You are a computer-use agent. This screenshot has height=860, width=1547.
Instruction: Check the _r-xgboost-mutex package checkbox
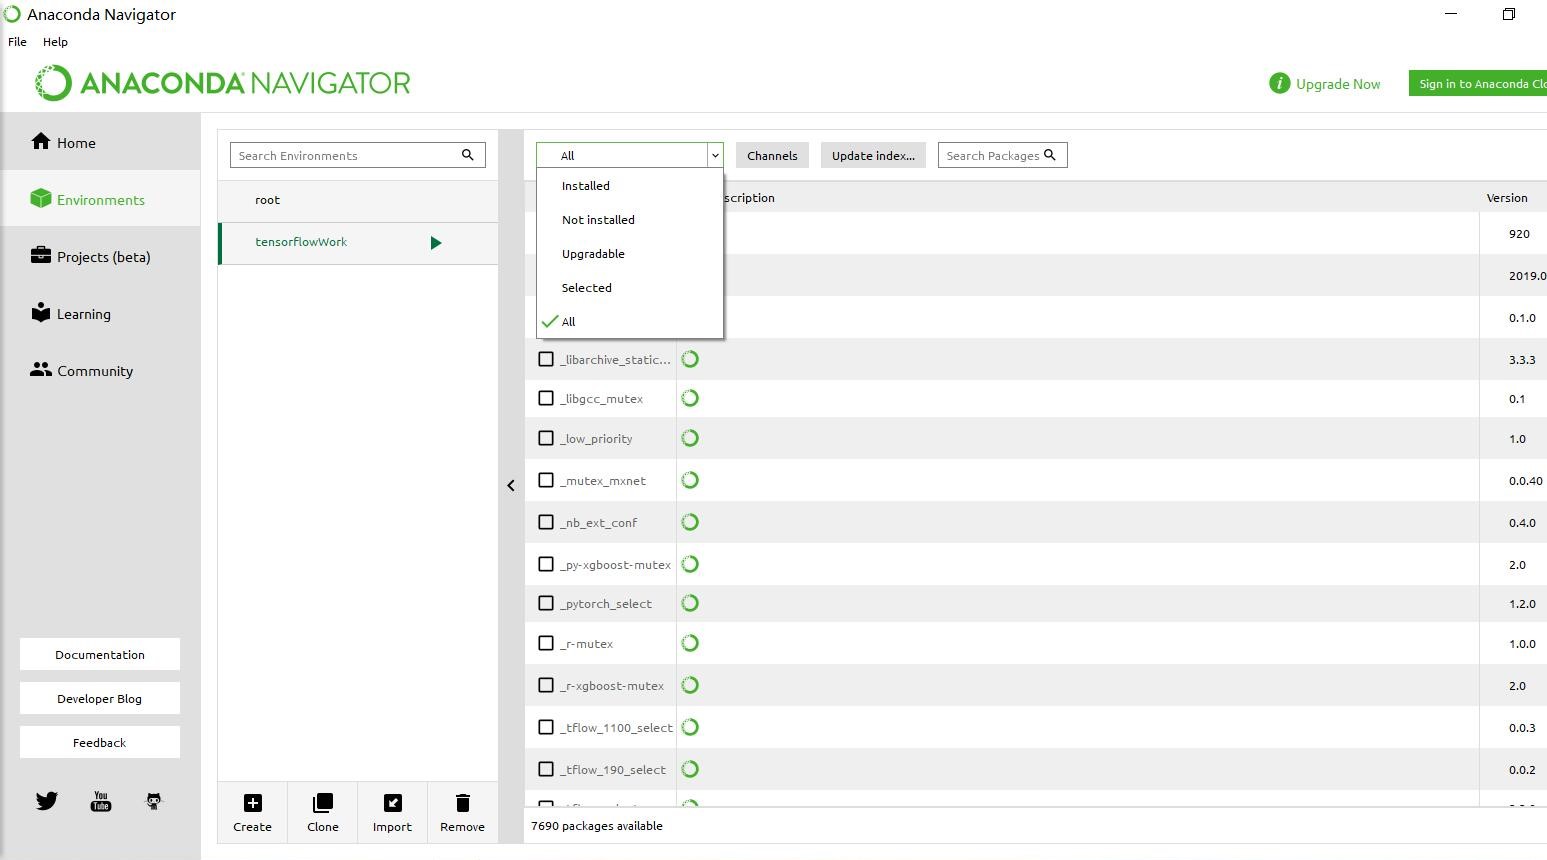click(x=546, y=685)
